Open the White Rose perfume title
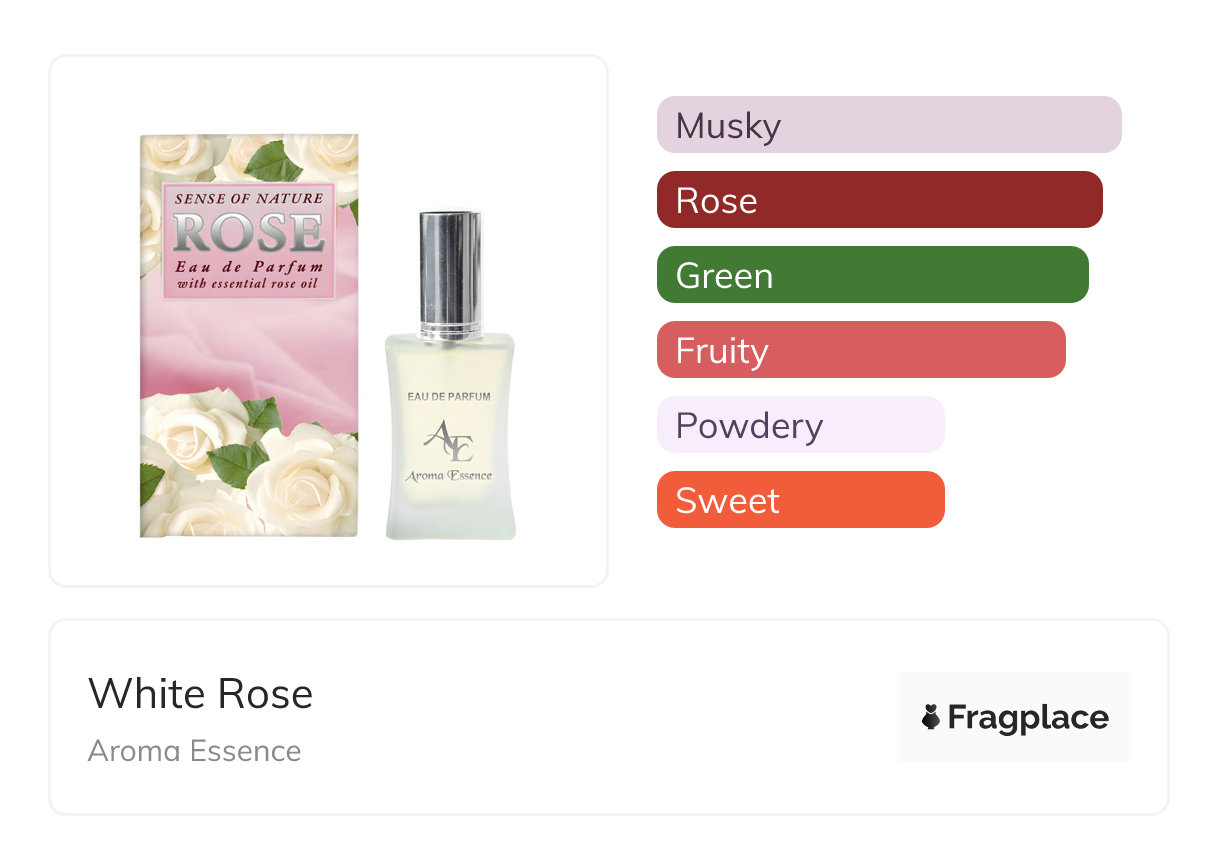The height and width of the screenshot is (864, 1218). point(200,694)
